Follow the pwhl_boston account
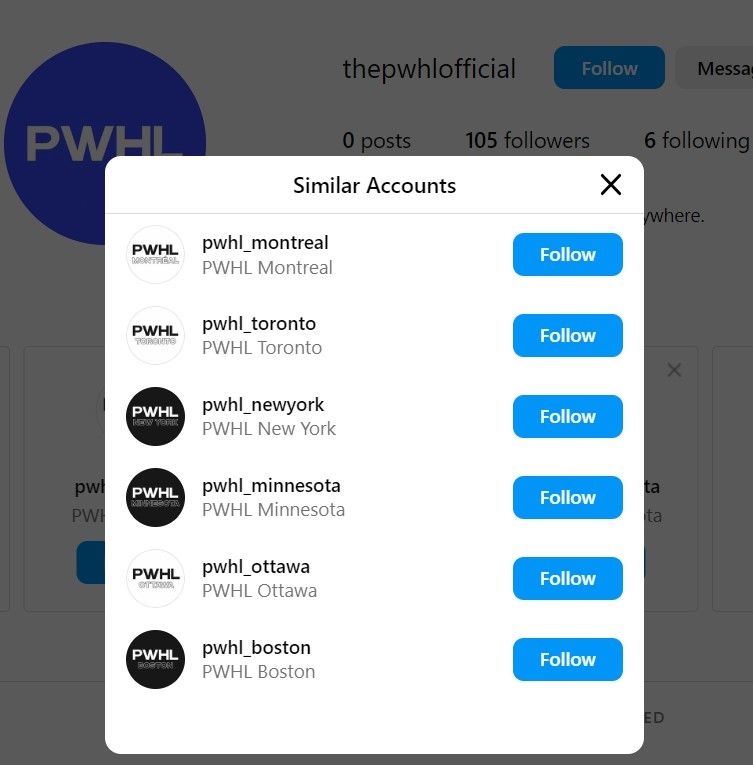This screenshot has width=753, height=765. coord(567,660)
